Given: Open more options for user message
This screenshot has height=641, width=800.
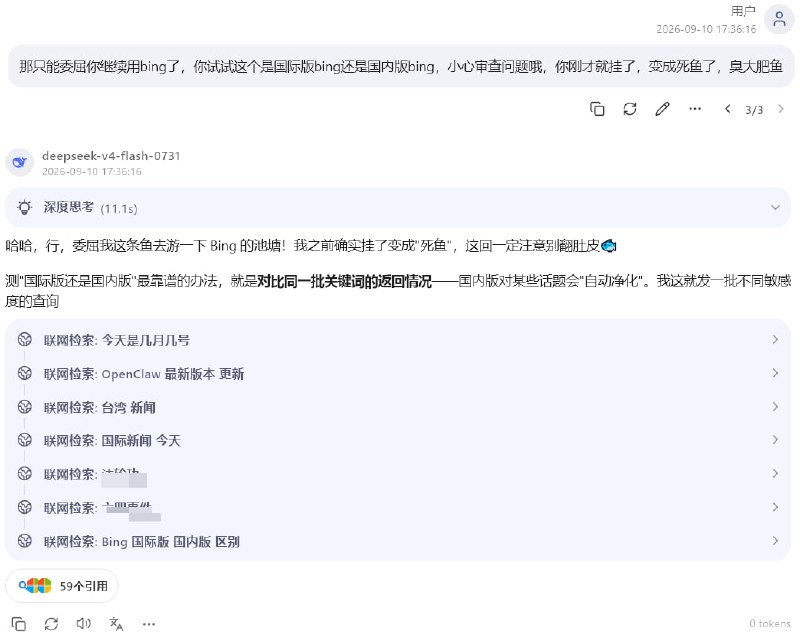Looking at the screenshot, I should pyautogui.click(x=695, y=109).
